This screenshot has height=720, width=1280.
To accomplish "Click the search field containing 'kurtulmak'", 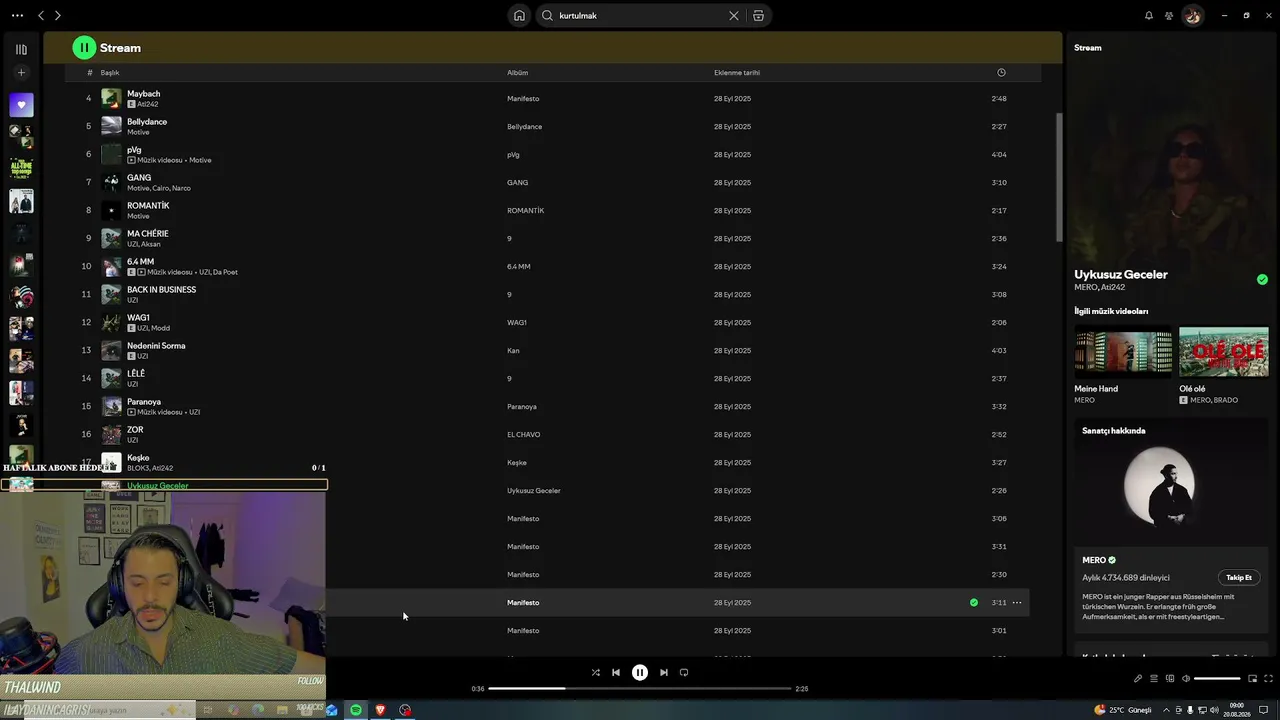I will [640, 16].
